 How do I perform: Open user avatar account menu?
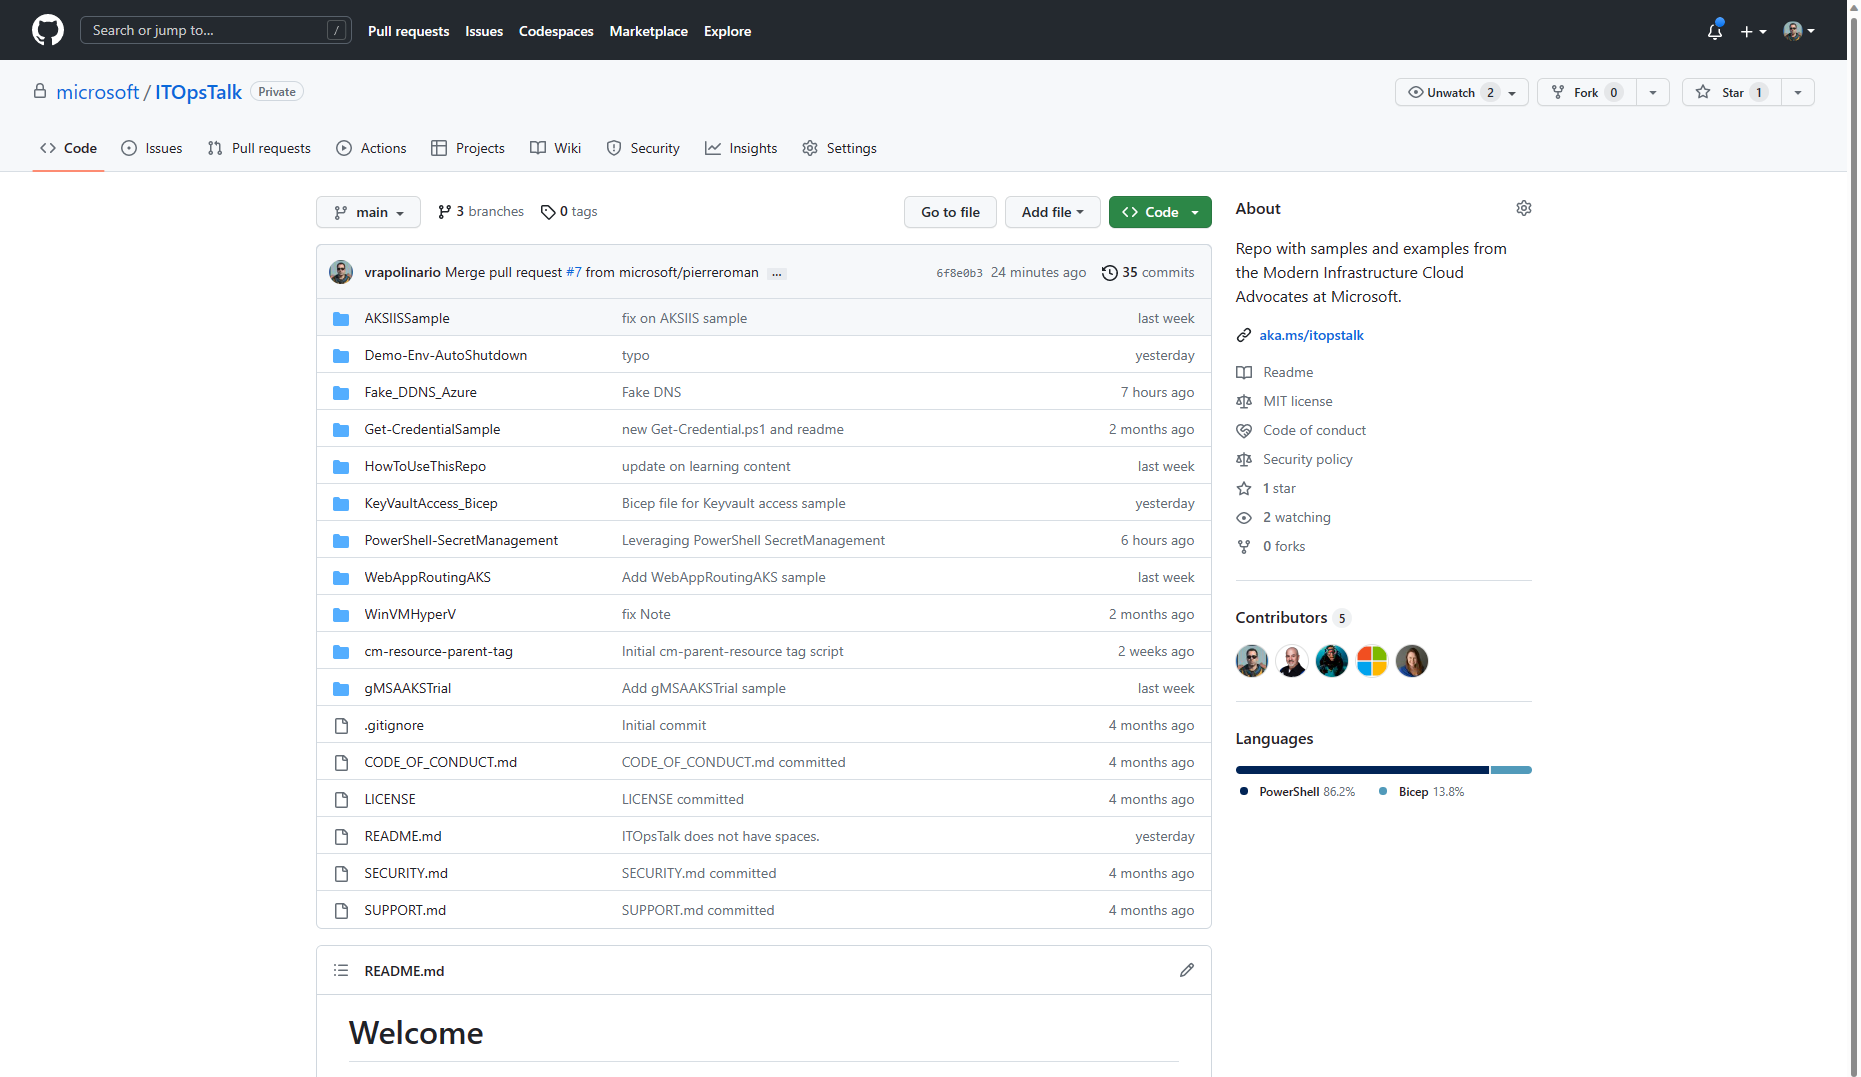(x=1799, y=31)
